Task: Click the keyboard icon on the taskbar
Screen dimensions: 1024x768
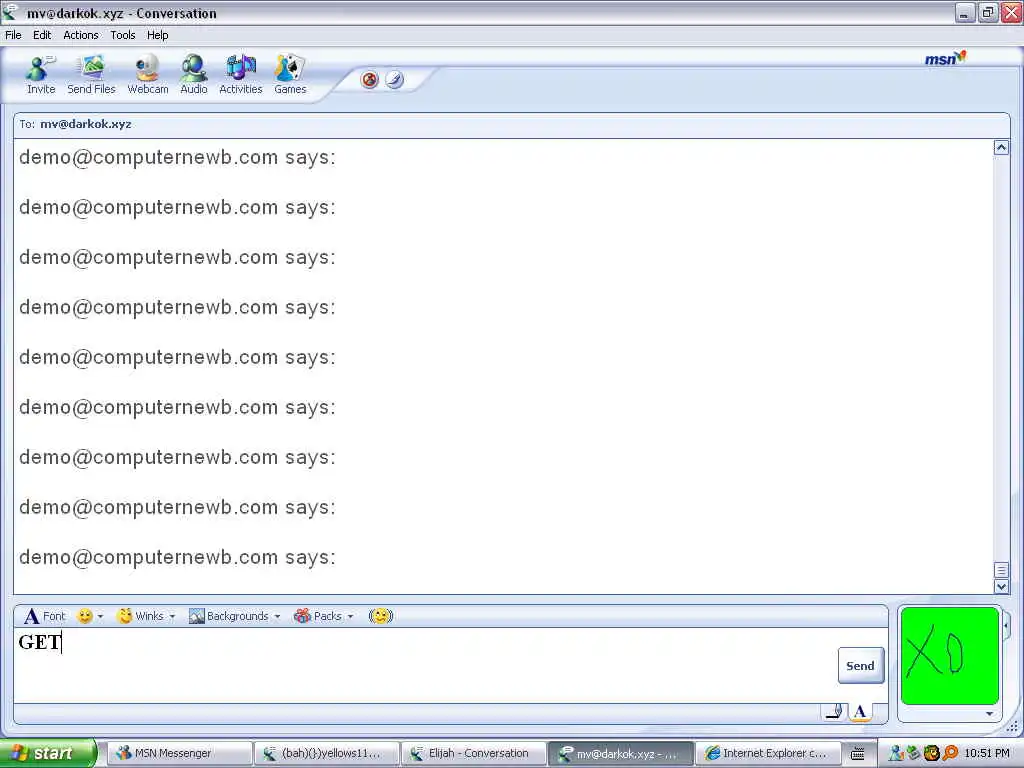Action: tap(857, 754)
